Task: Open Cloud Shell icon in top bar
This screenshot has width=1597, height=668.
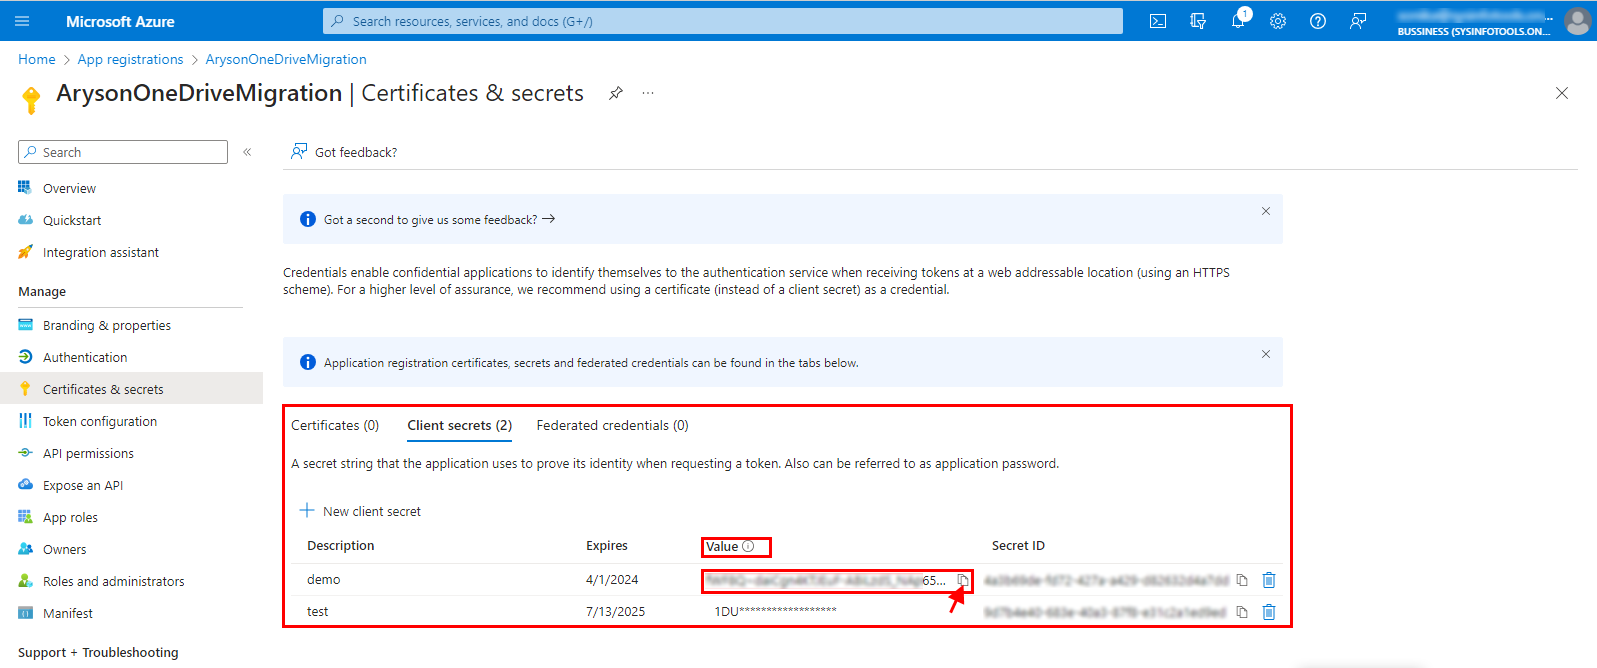Action: [1158, 21]
